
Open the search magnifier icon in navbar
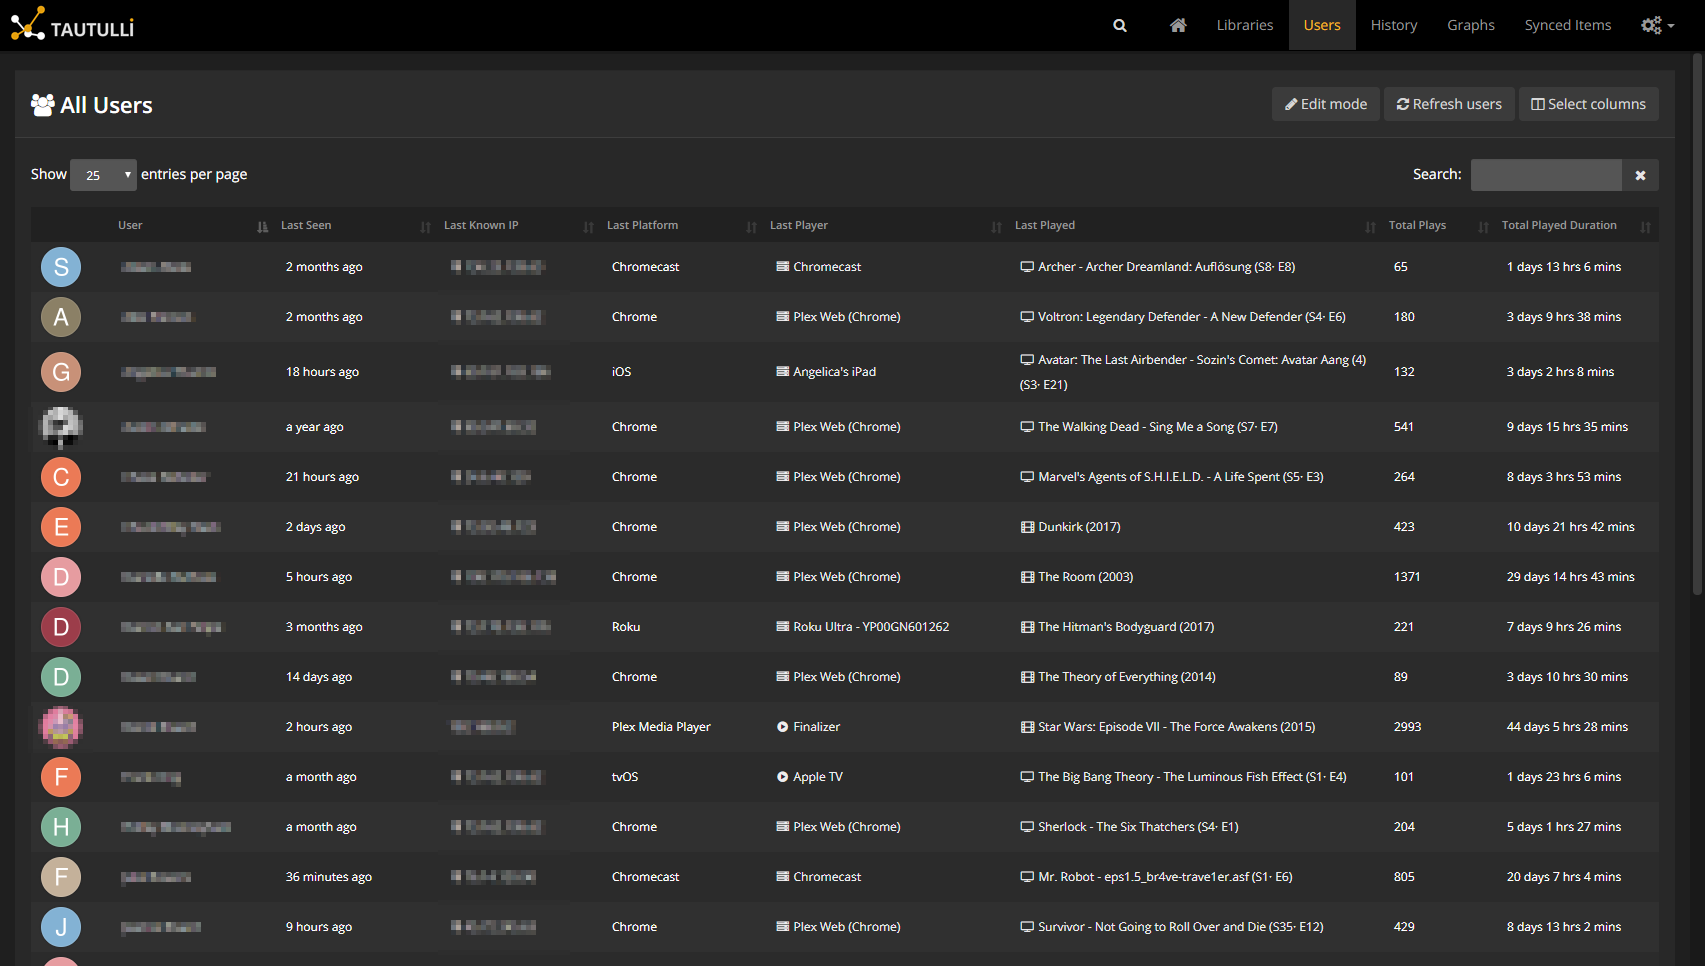click(1120, 26)
